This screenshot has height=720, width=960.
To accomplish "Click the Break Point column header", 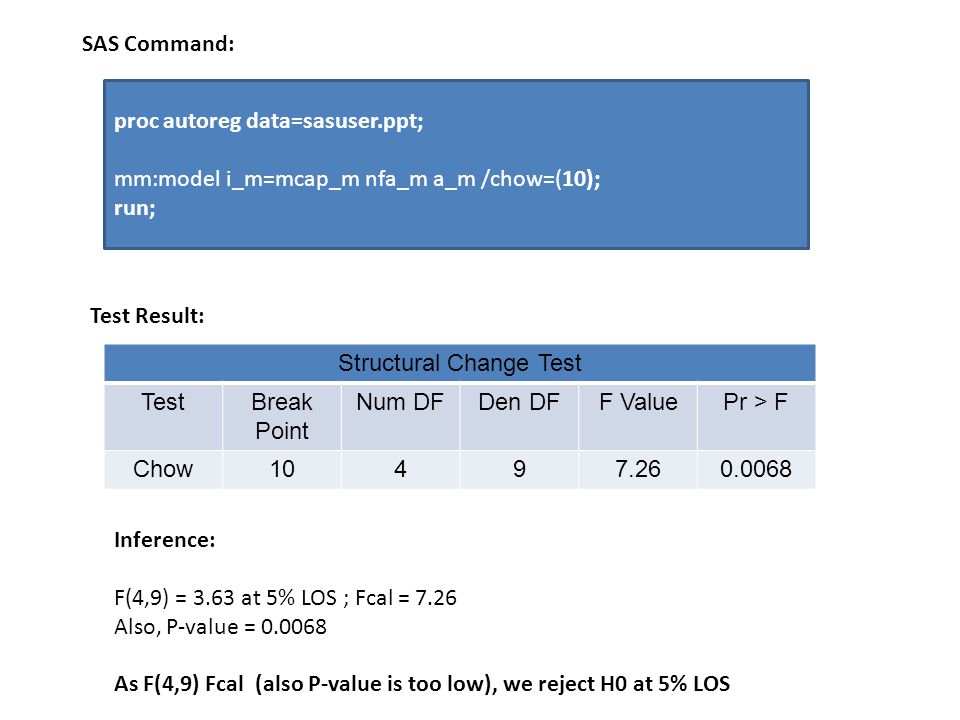I will pyautogui.click(x=282, y=417).
